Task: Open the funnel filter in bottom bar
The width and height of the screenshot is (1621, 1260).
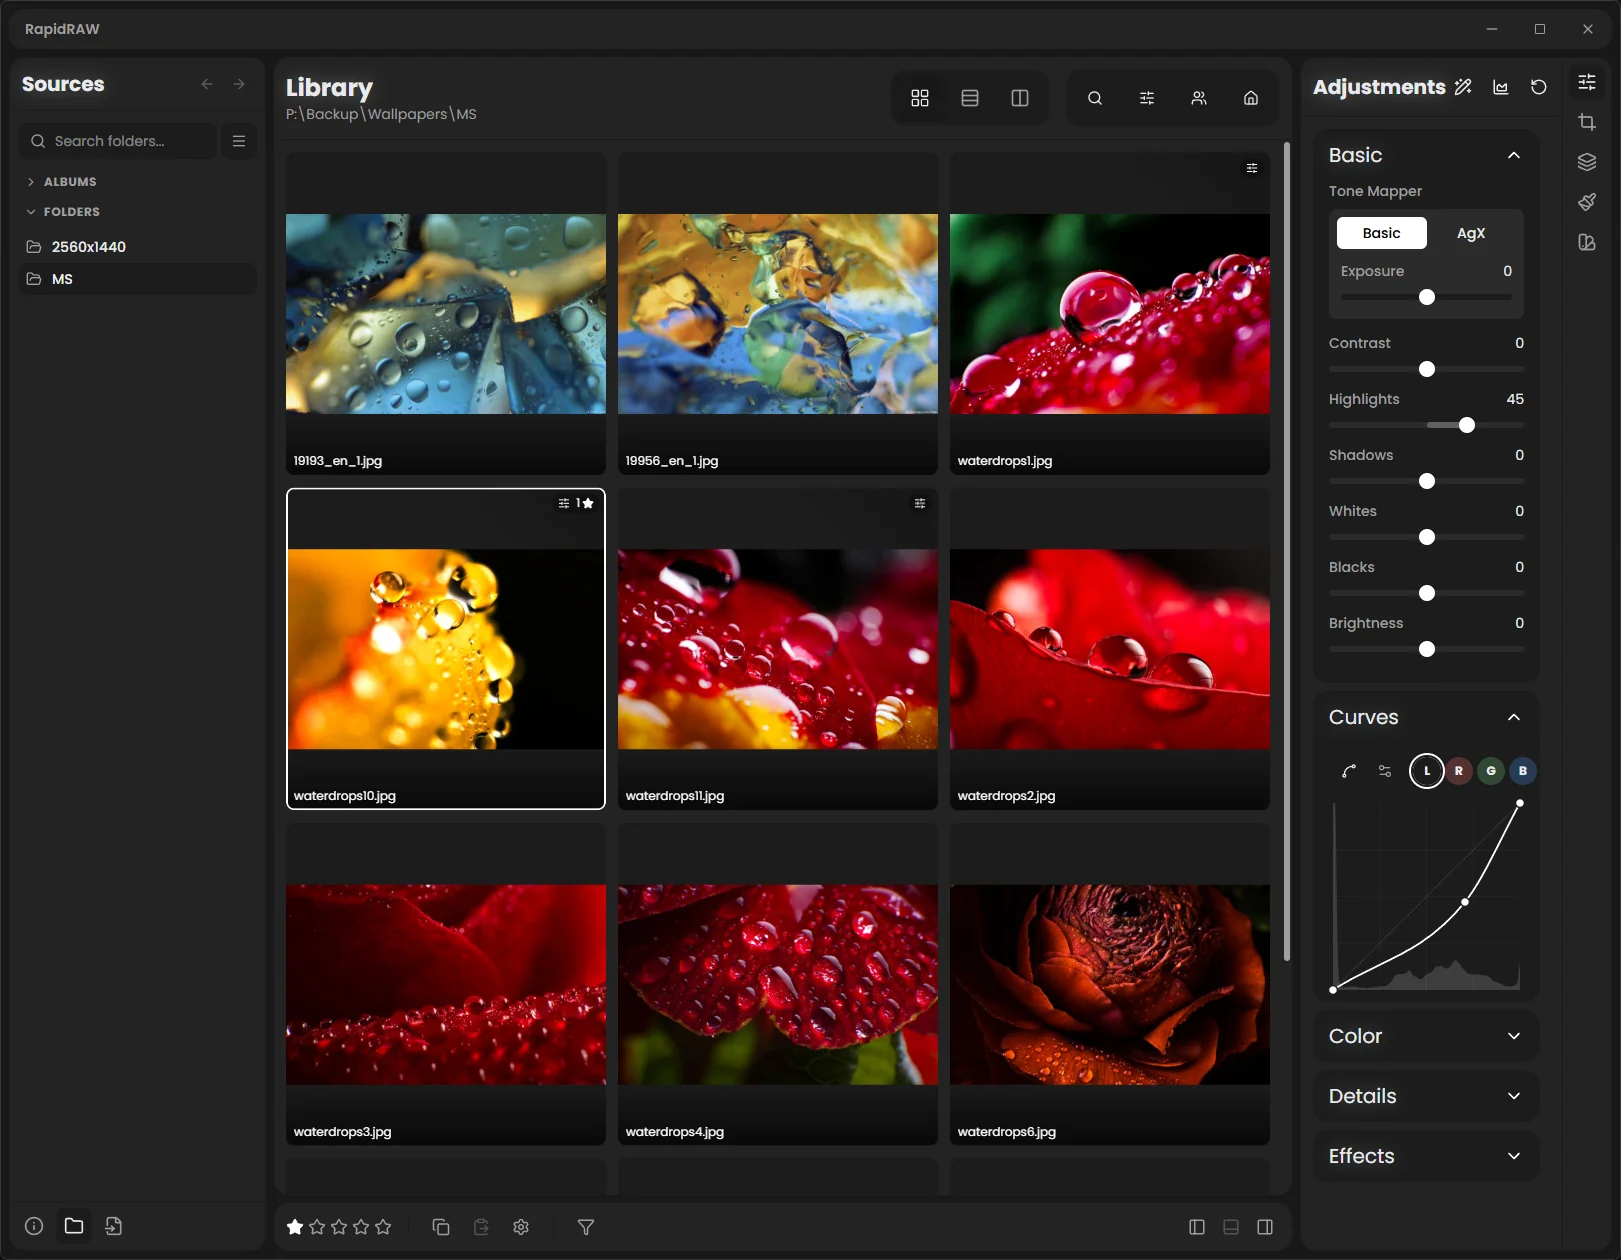Action: click(x=586, y=1227)
